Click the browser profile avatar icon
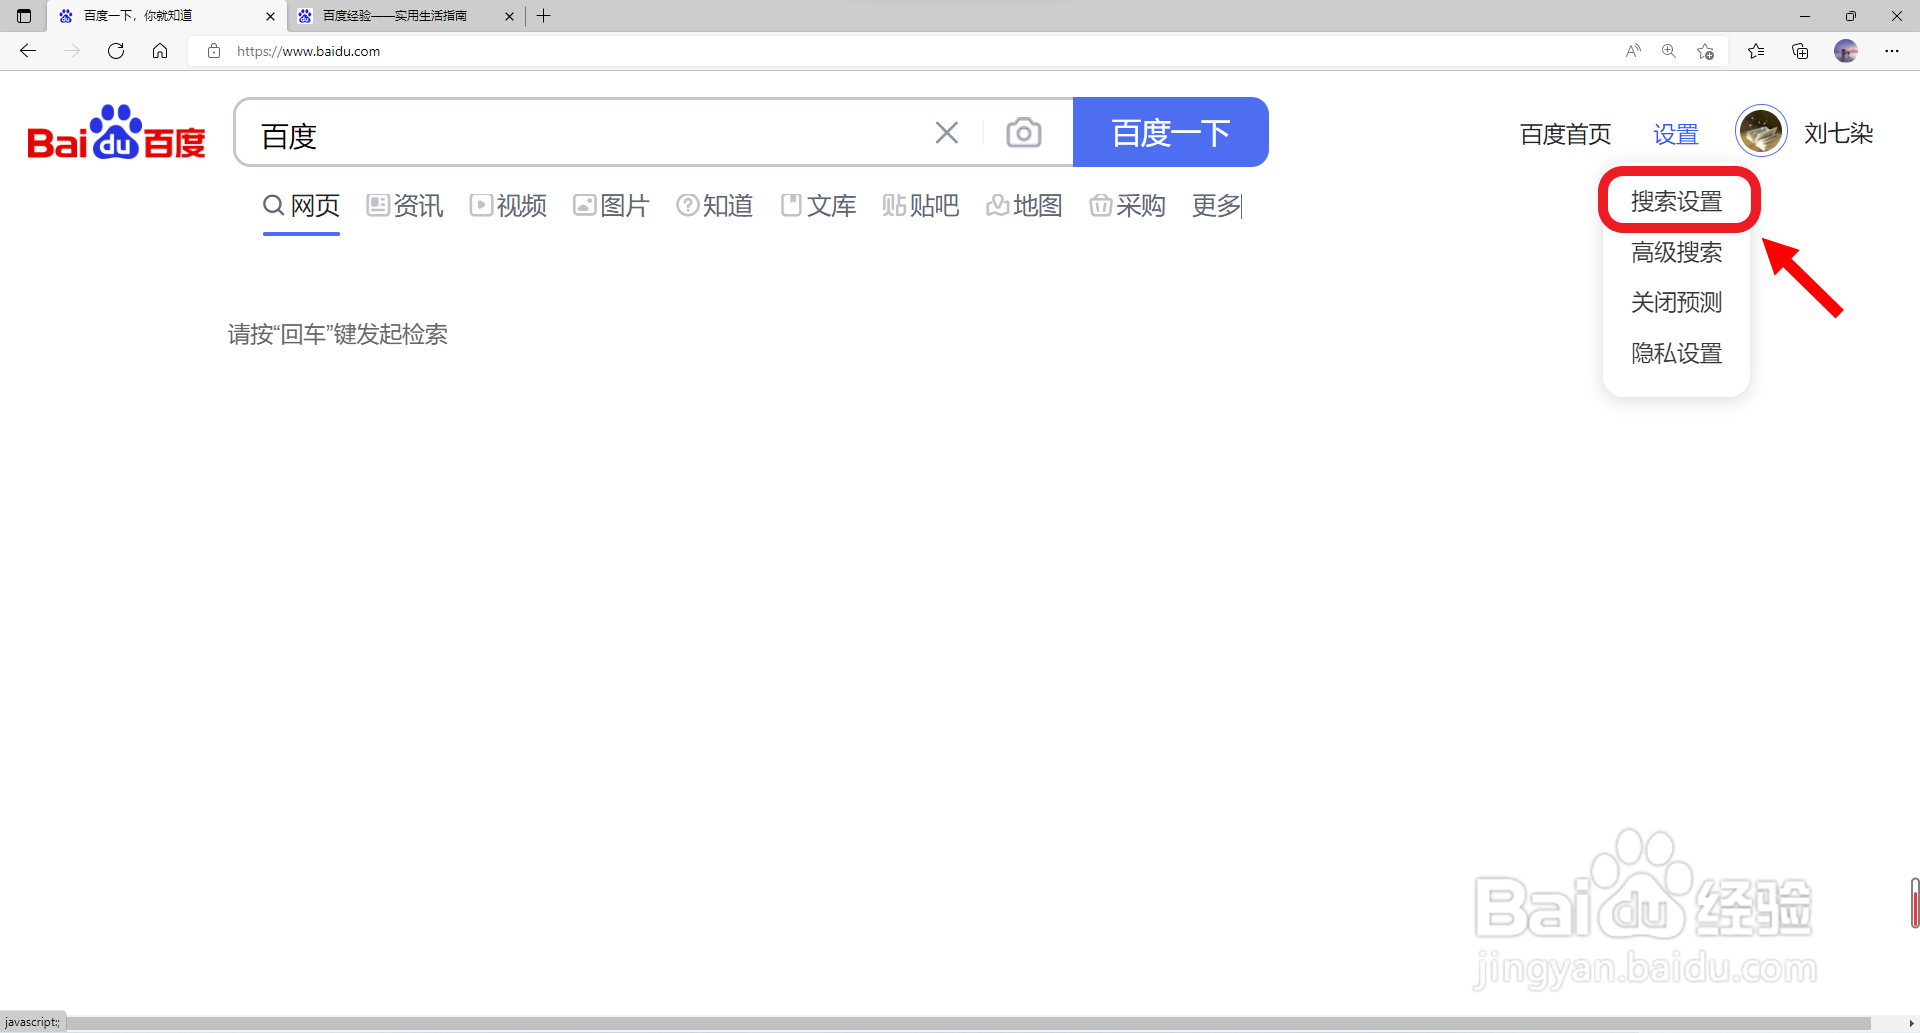This screenshot has width=1920, height=1033. tap(1846, 51)
